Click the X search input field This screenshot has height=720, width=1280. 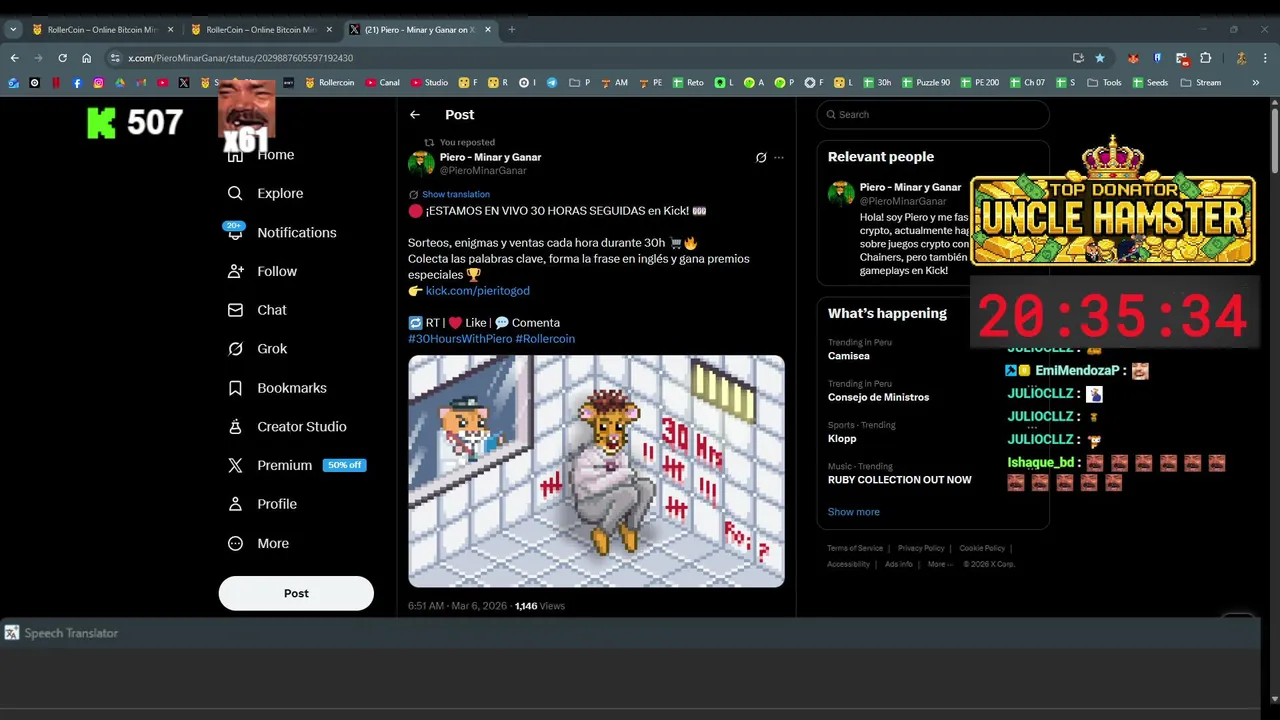tap(933, 114)
